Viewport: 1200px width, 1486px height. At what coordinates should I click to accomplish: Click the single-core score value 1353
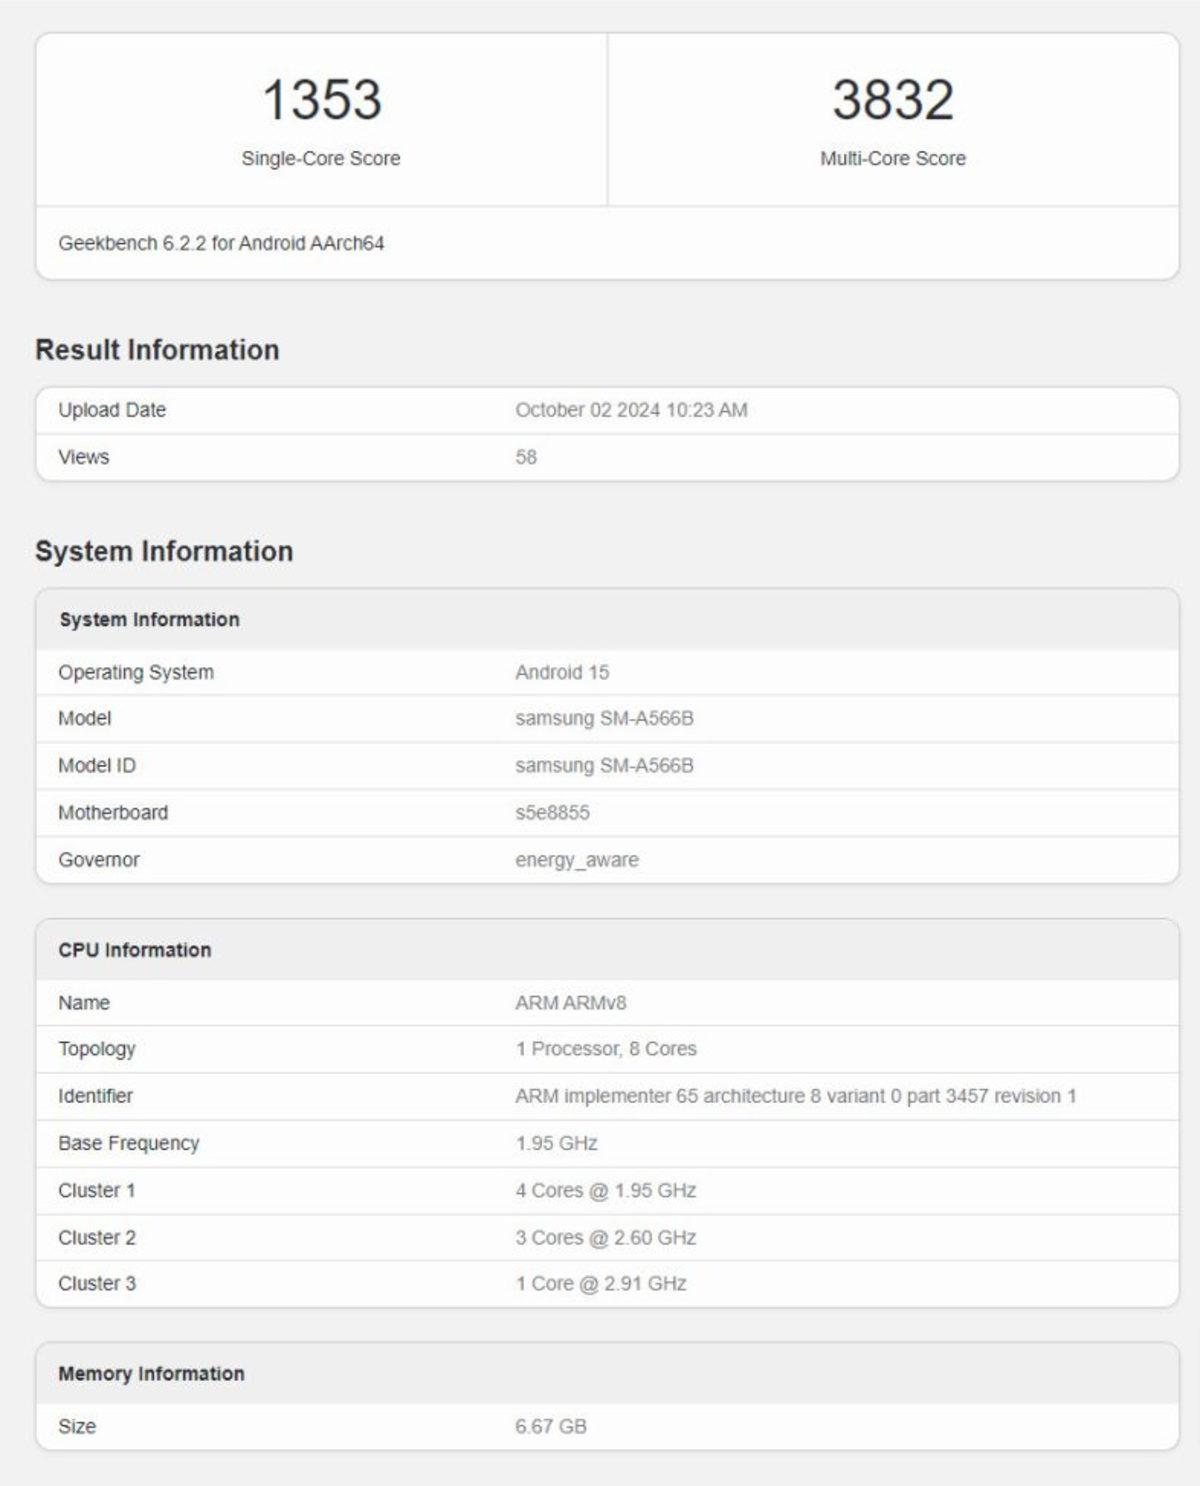[321, 100]
